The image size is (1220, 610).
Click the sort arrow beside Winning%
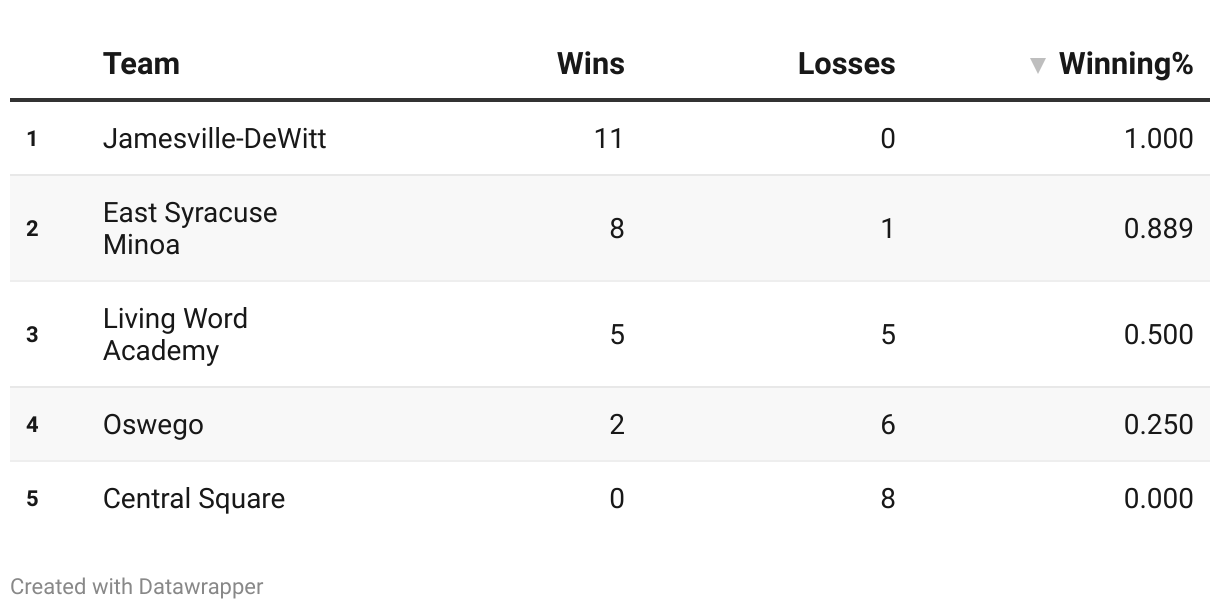click(1038, 65)
